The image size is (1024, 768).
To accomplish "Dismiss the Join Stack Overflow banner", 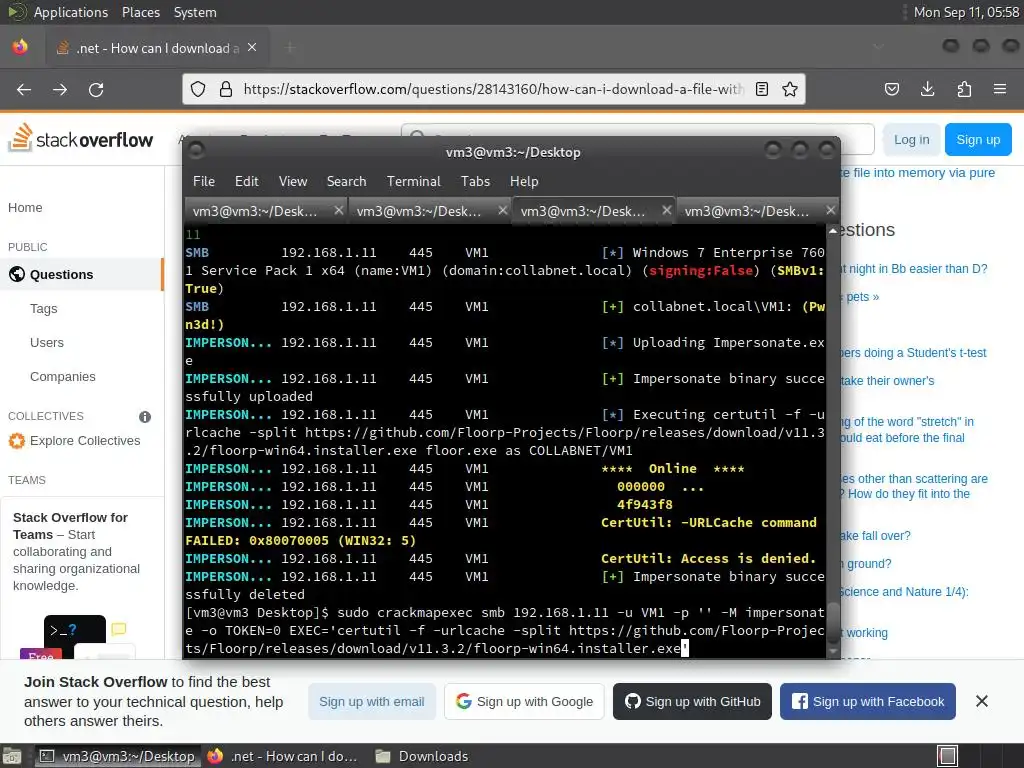I will click(x=982, y=701).
